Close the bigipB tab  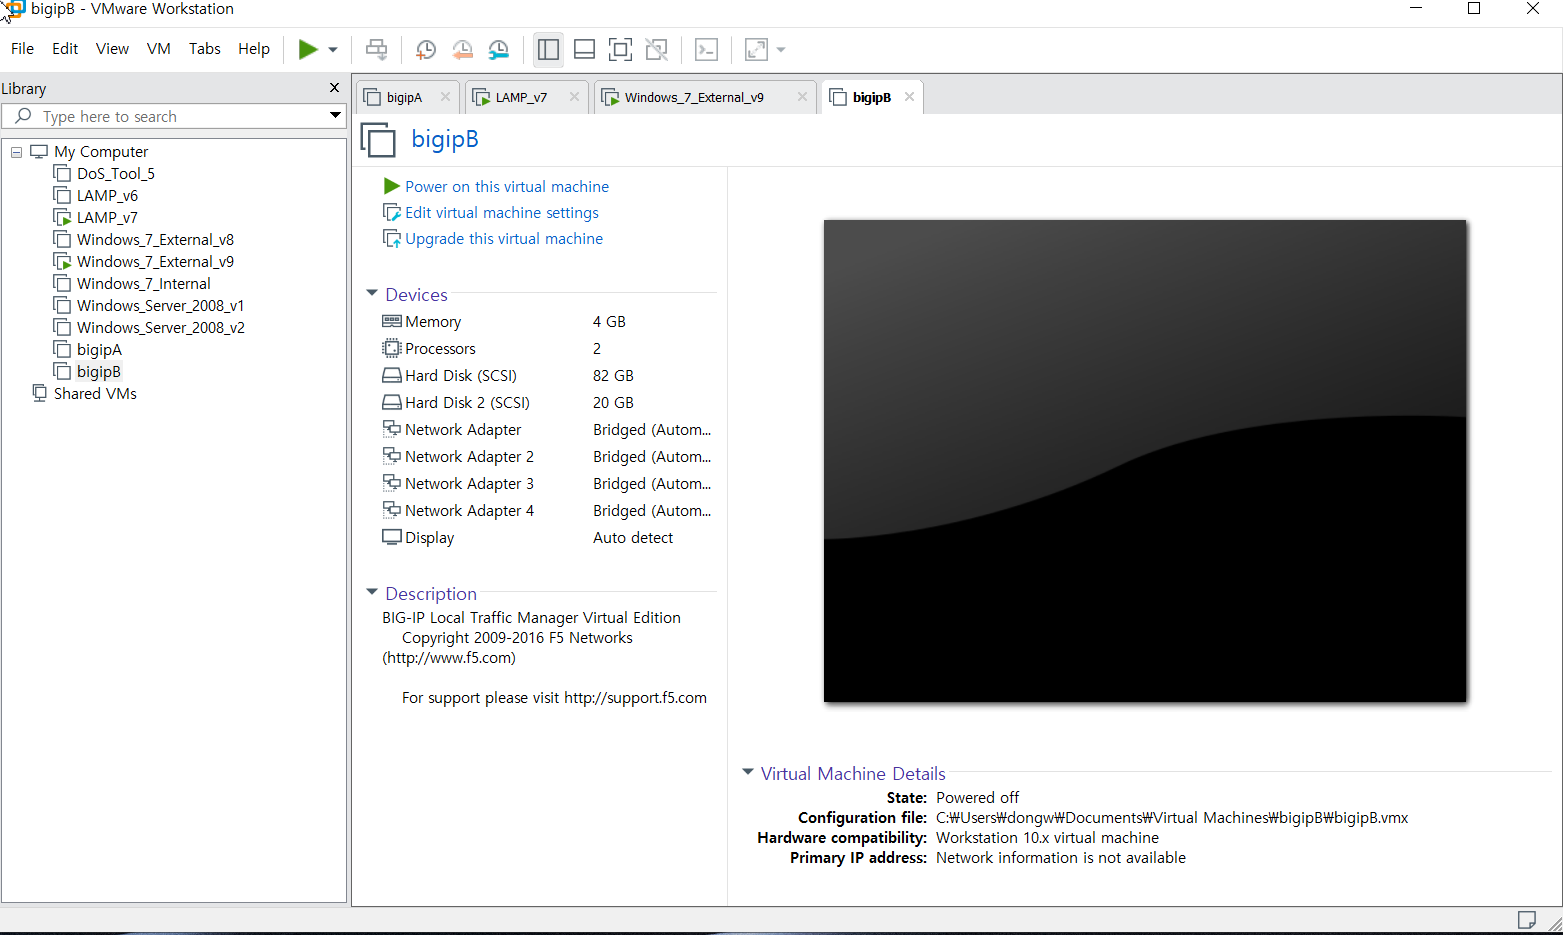(909, 97)
